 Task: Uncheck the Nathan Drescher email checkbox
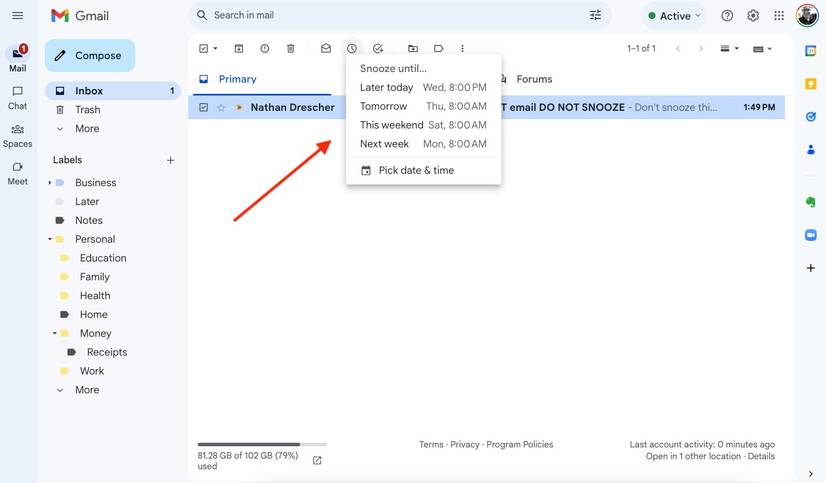[204, 107]
